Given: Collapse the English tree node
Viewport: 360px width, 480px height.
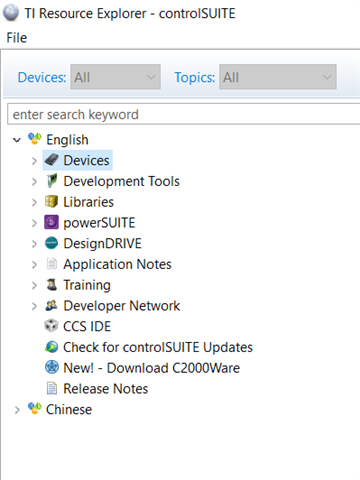Looking at the screenshot, I should [17, 140].
